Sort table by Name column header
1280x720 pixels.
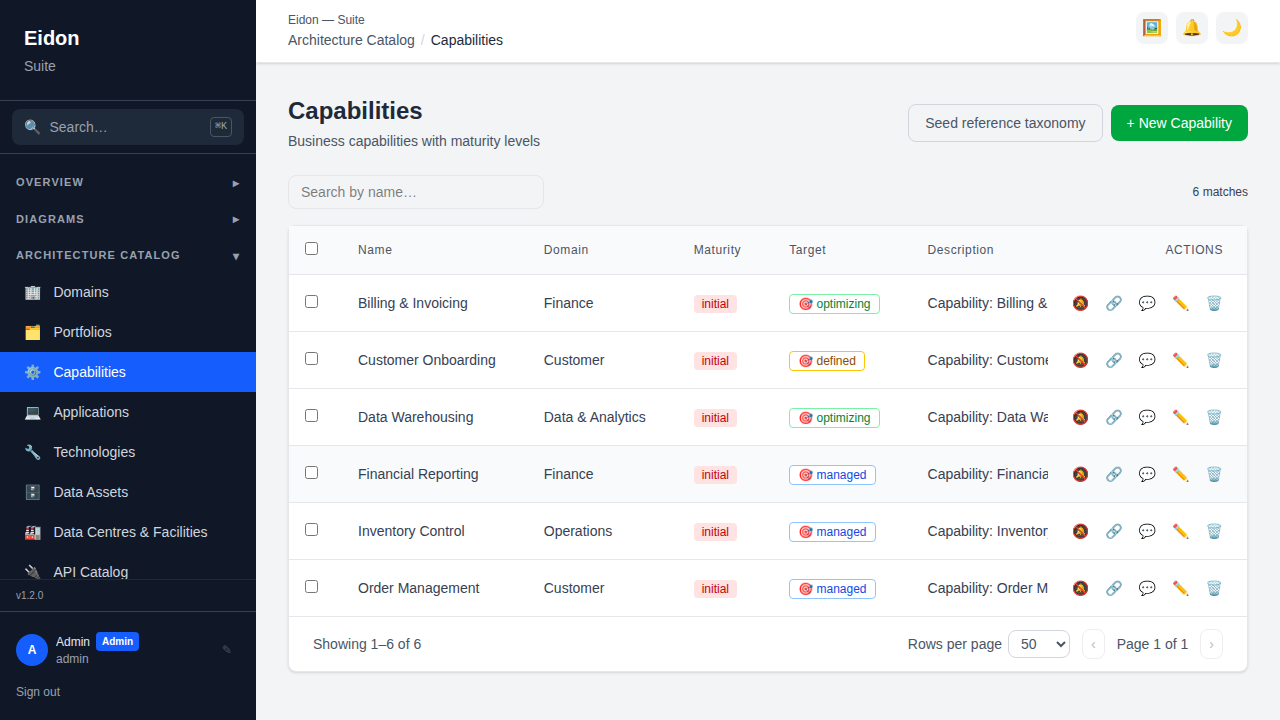(x=375, y=250)
